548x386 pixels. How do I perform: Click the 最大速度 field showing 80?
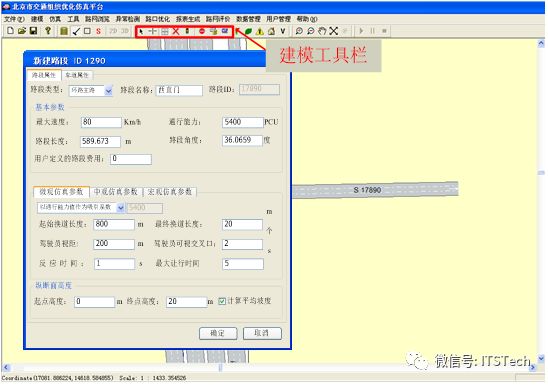tap(101, 122)
